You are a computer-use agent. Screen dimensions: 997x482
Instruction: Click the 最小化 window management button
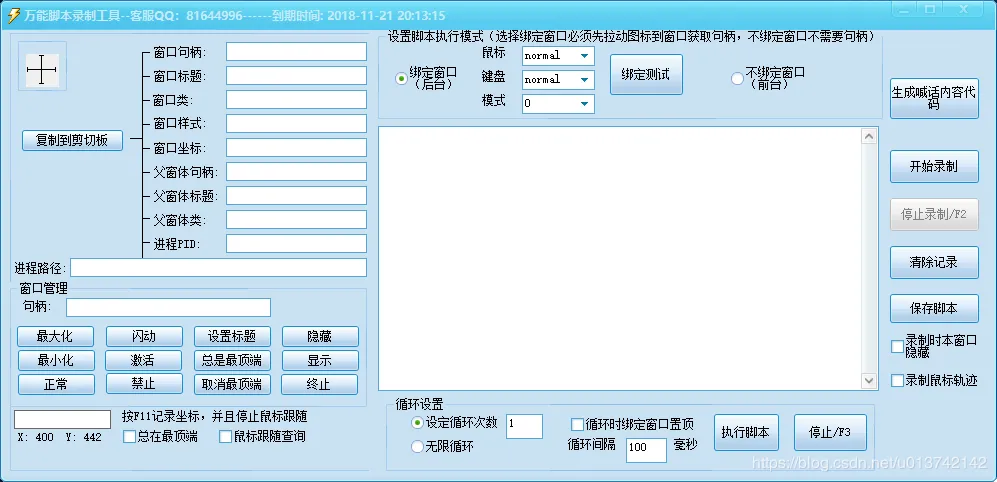click(56, 361)
